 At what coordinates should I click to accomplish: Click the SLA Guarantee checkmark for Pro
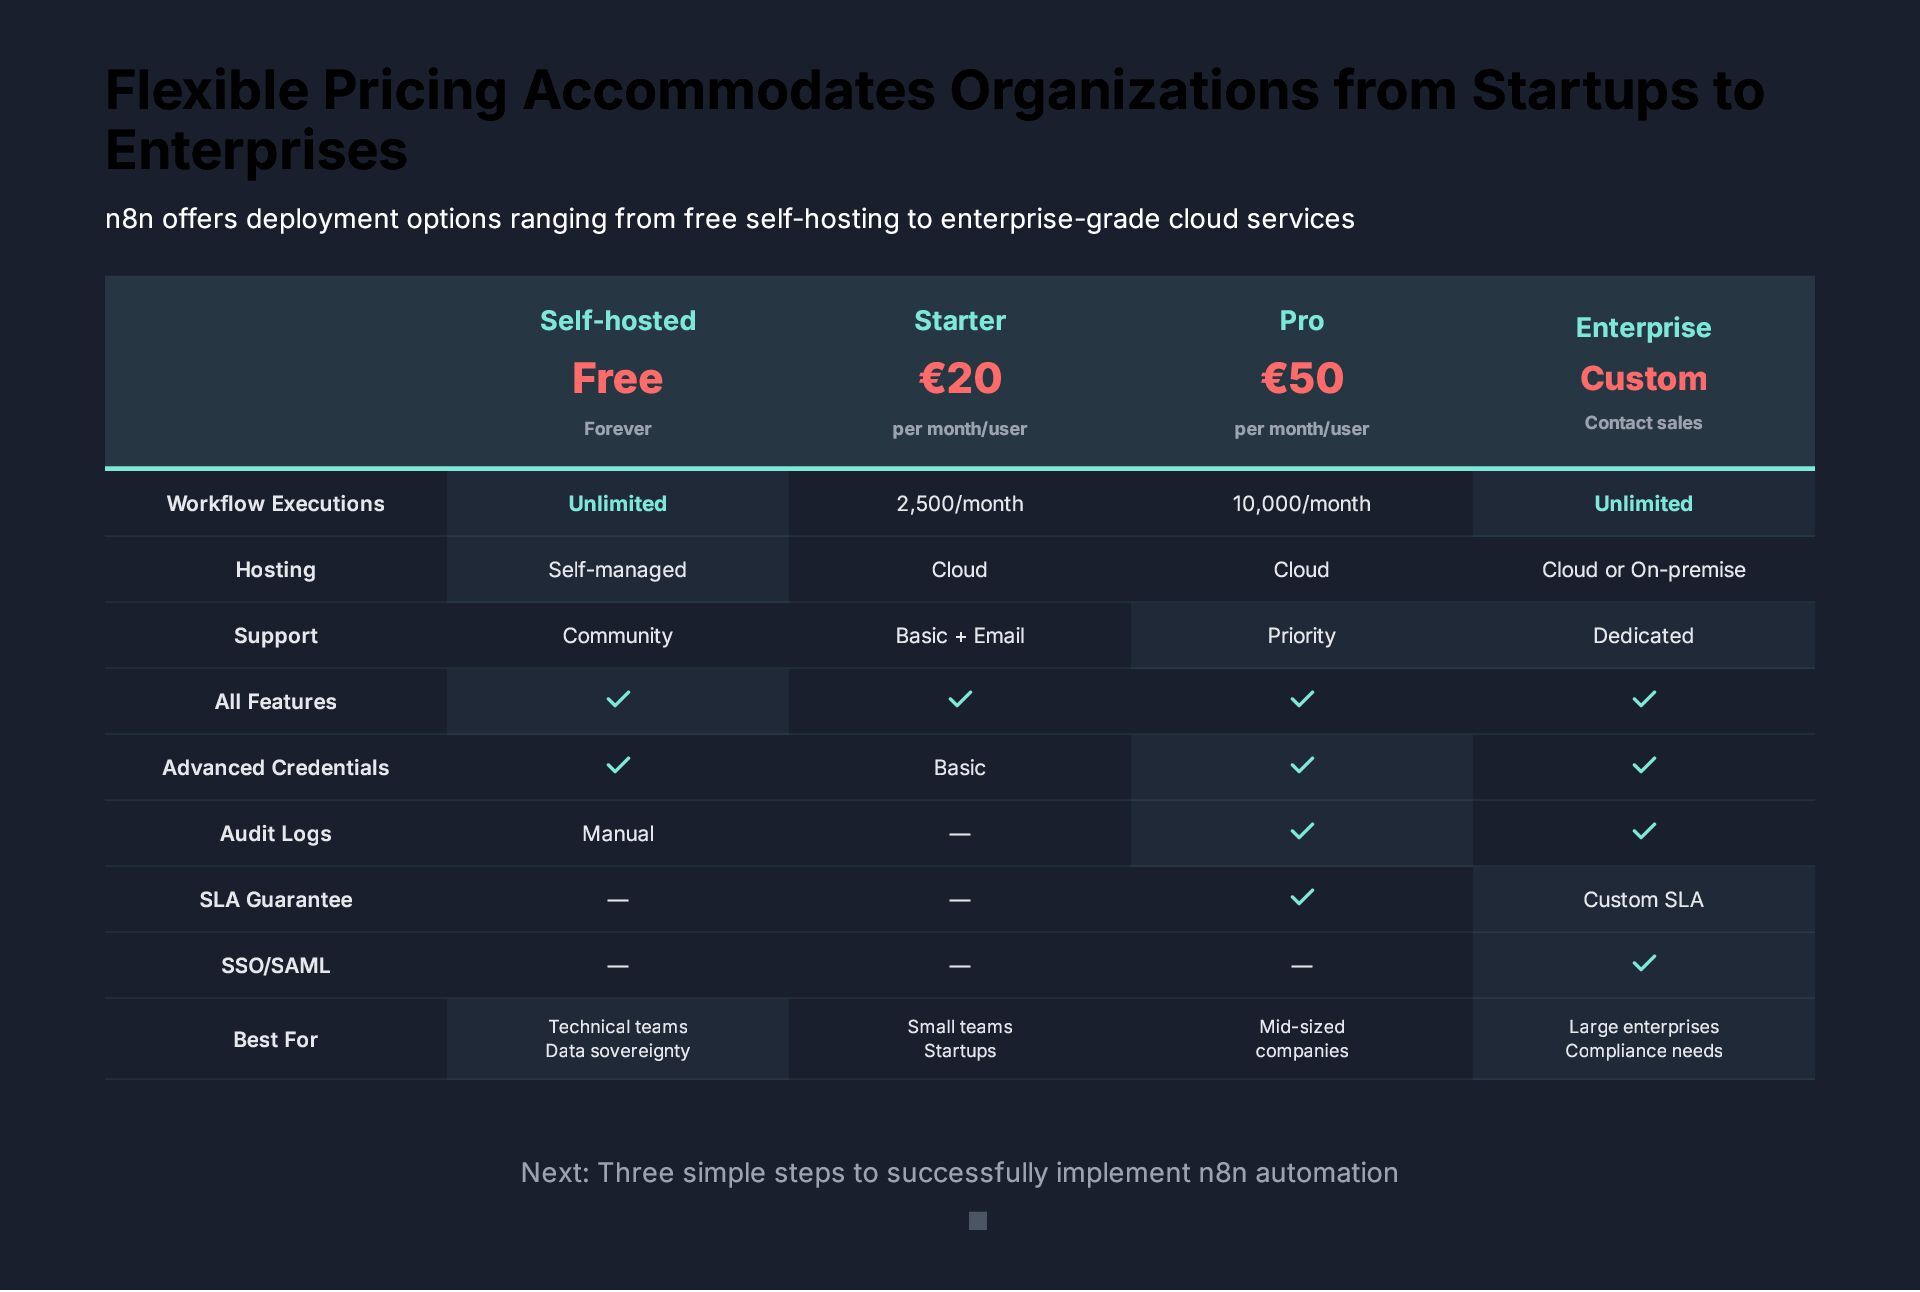click(x=1302, y=897)
